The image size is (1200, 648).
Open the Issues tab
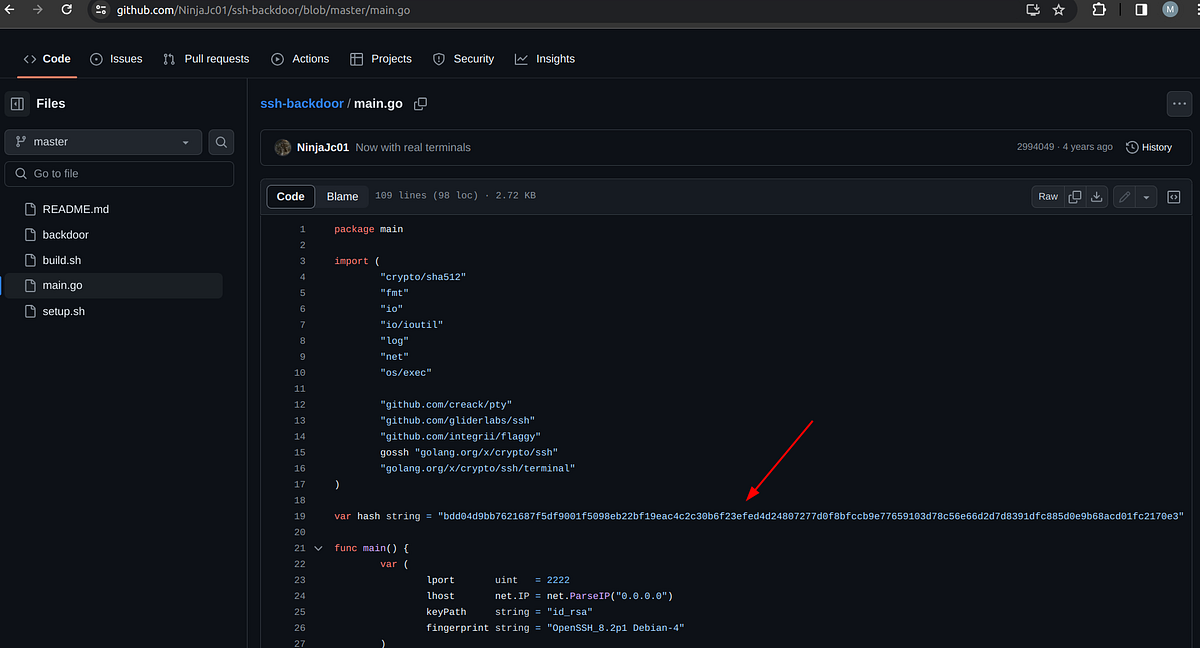(x=116, y=59)
